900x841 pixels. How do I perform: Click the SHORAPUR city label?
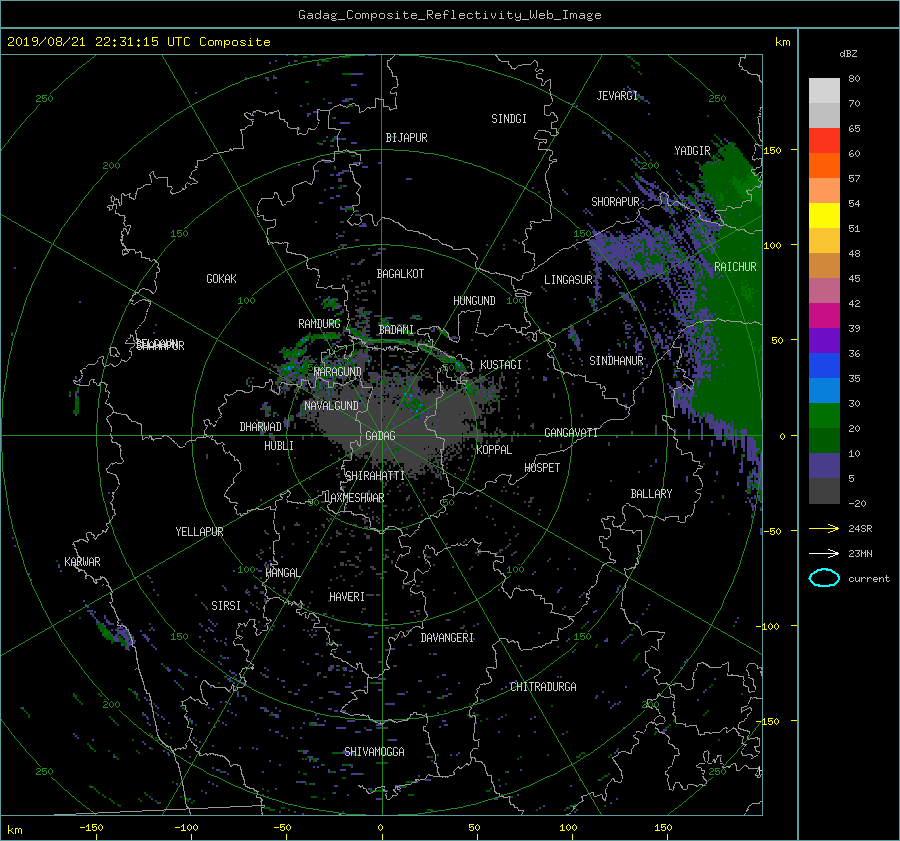(x=615, y=202)
